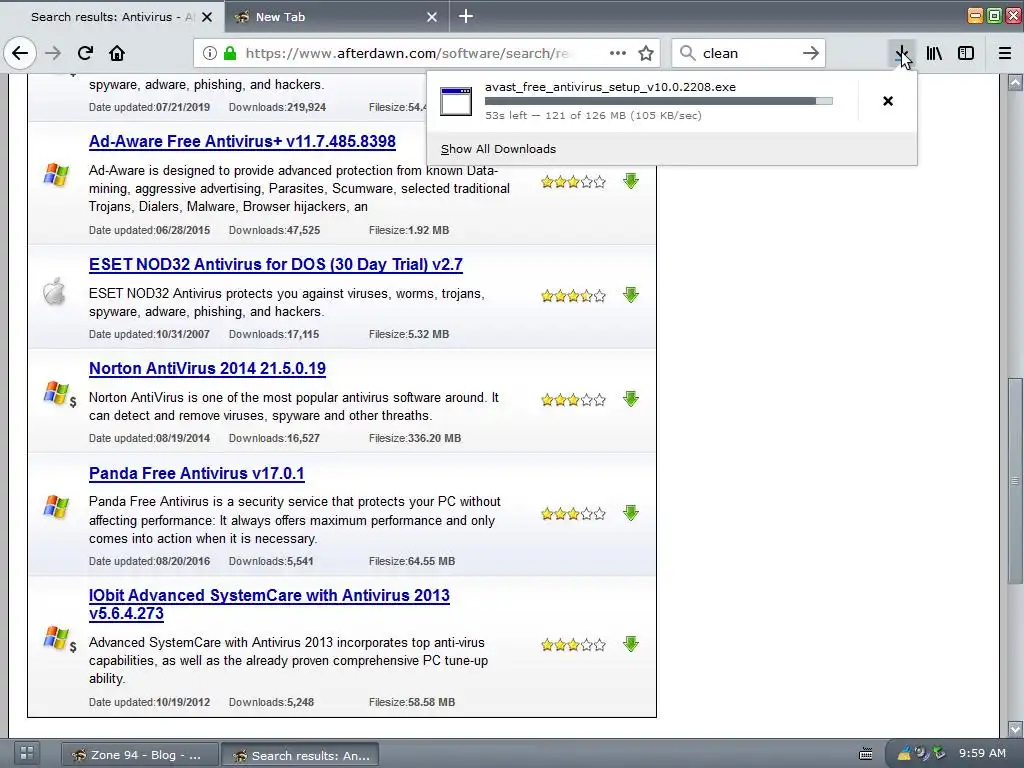Open the hamburger application menu
Screen dimensions: 1024x768
click(x=1005, y=53)
